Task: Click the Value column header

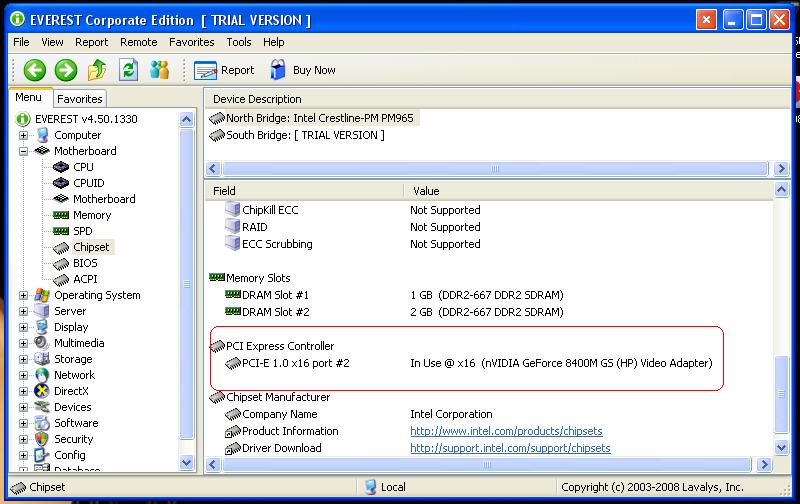Action: 589,191
